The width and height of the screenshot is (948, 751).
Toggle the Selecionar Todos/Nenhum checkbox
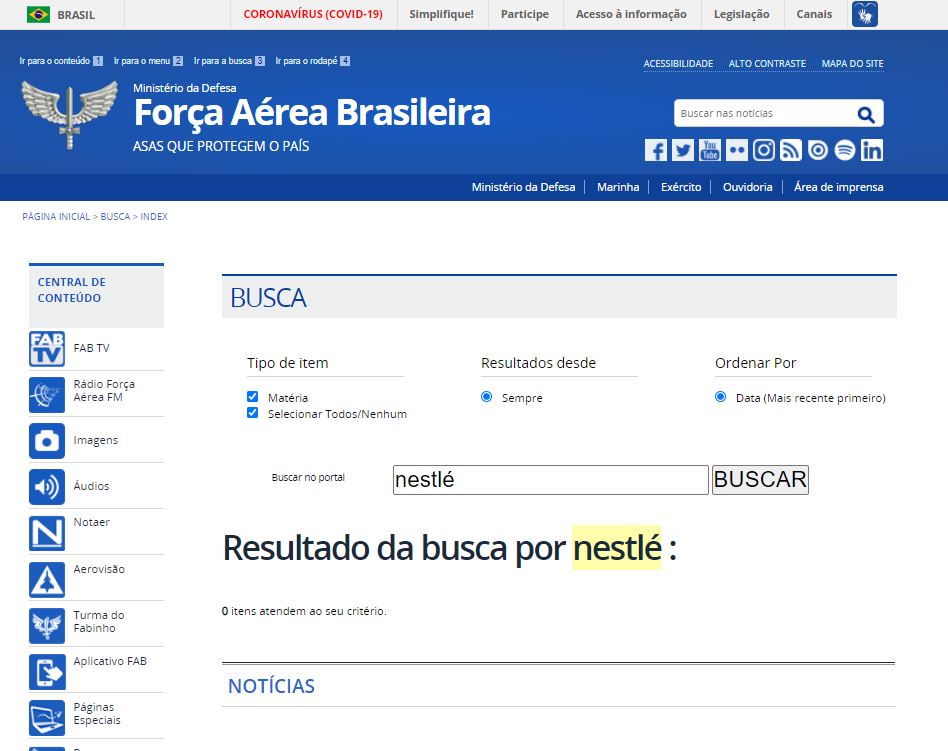(x=253, y=413)
